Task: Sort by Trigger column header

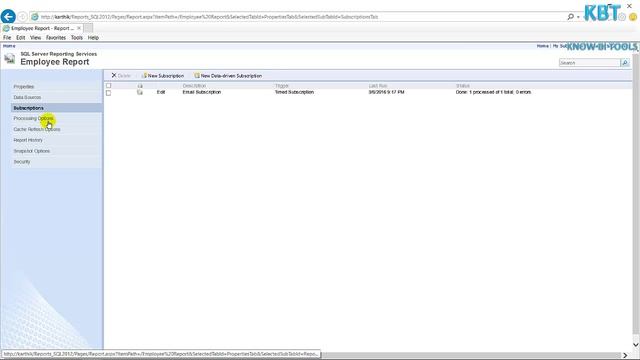Action: point(282,86)
